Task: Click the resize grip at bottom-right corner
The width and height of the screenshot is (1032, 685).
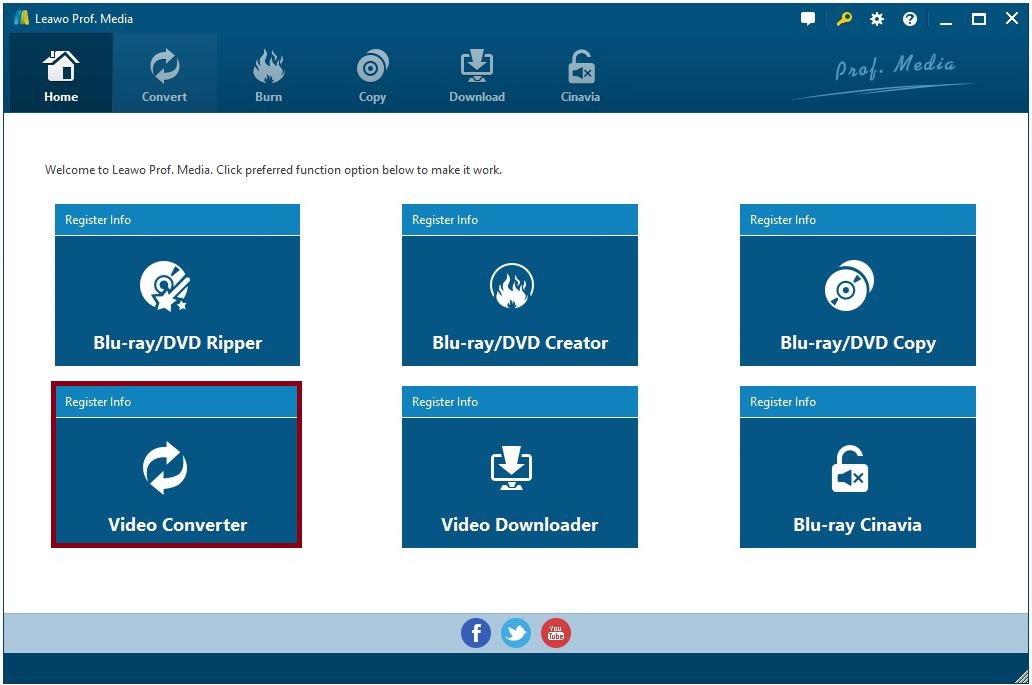Action: point(1022,676)
